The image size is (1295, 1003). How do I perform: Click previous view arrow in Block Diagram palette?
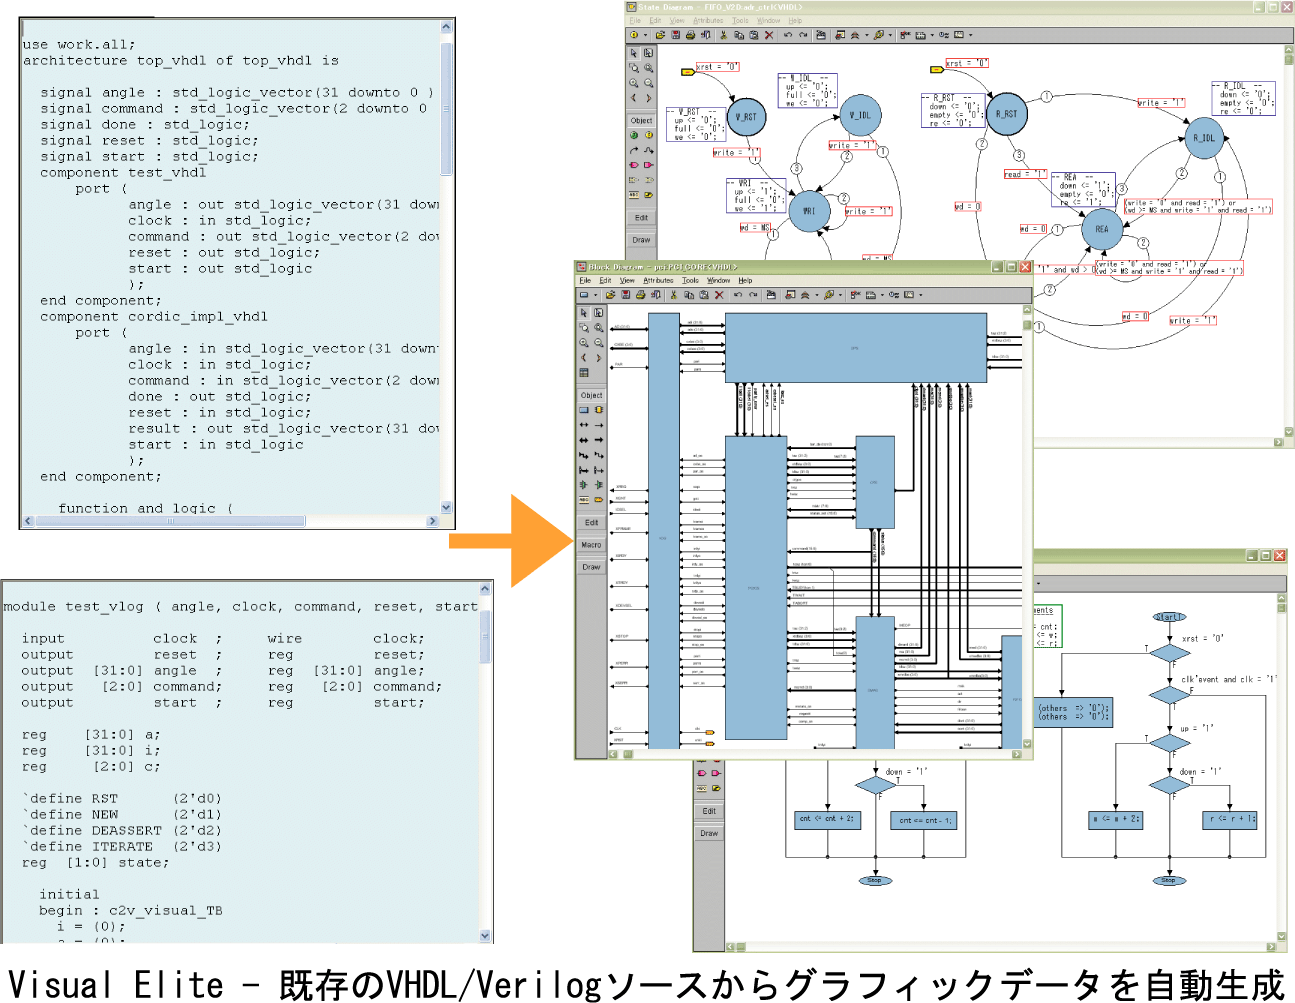(x=584, y=358)
